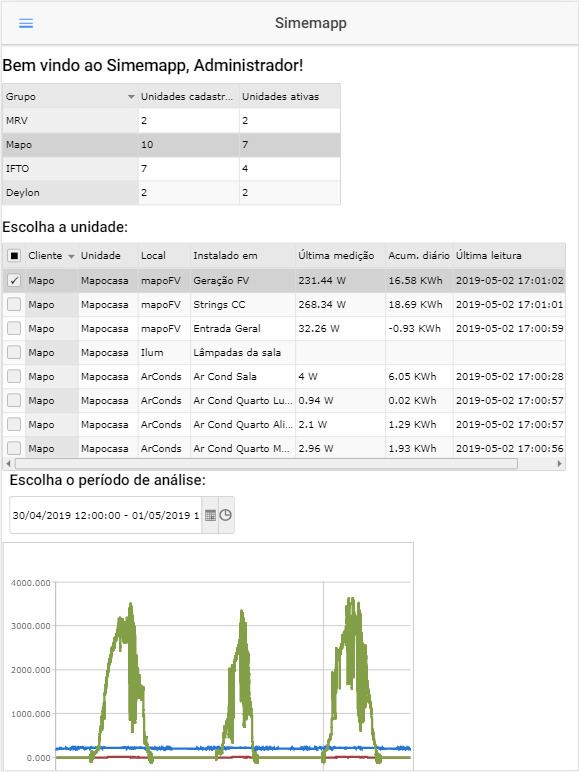This screenshot has height=772, width=579.
Task: Uncheck the Geração FV row checkbox
Action: 14,281
